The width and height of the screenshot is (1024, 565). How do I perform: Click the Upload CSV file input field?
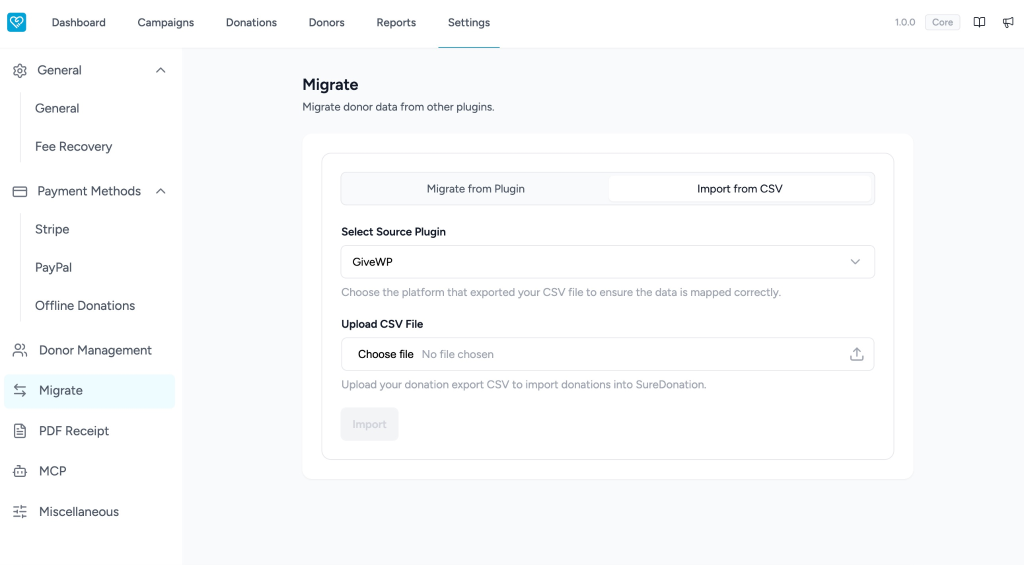[x=607, y=354]
